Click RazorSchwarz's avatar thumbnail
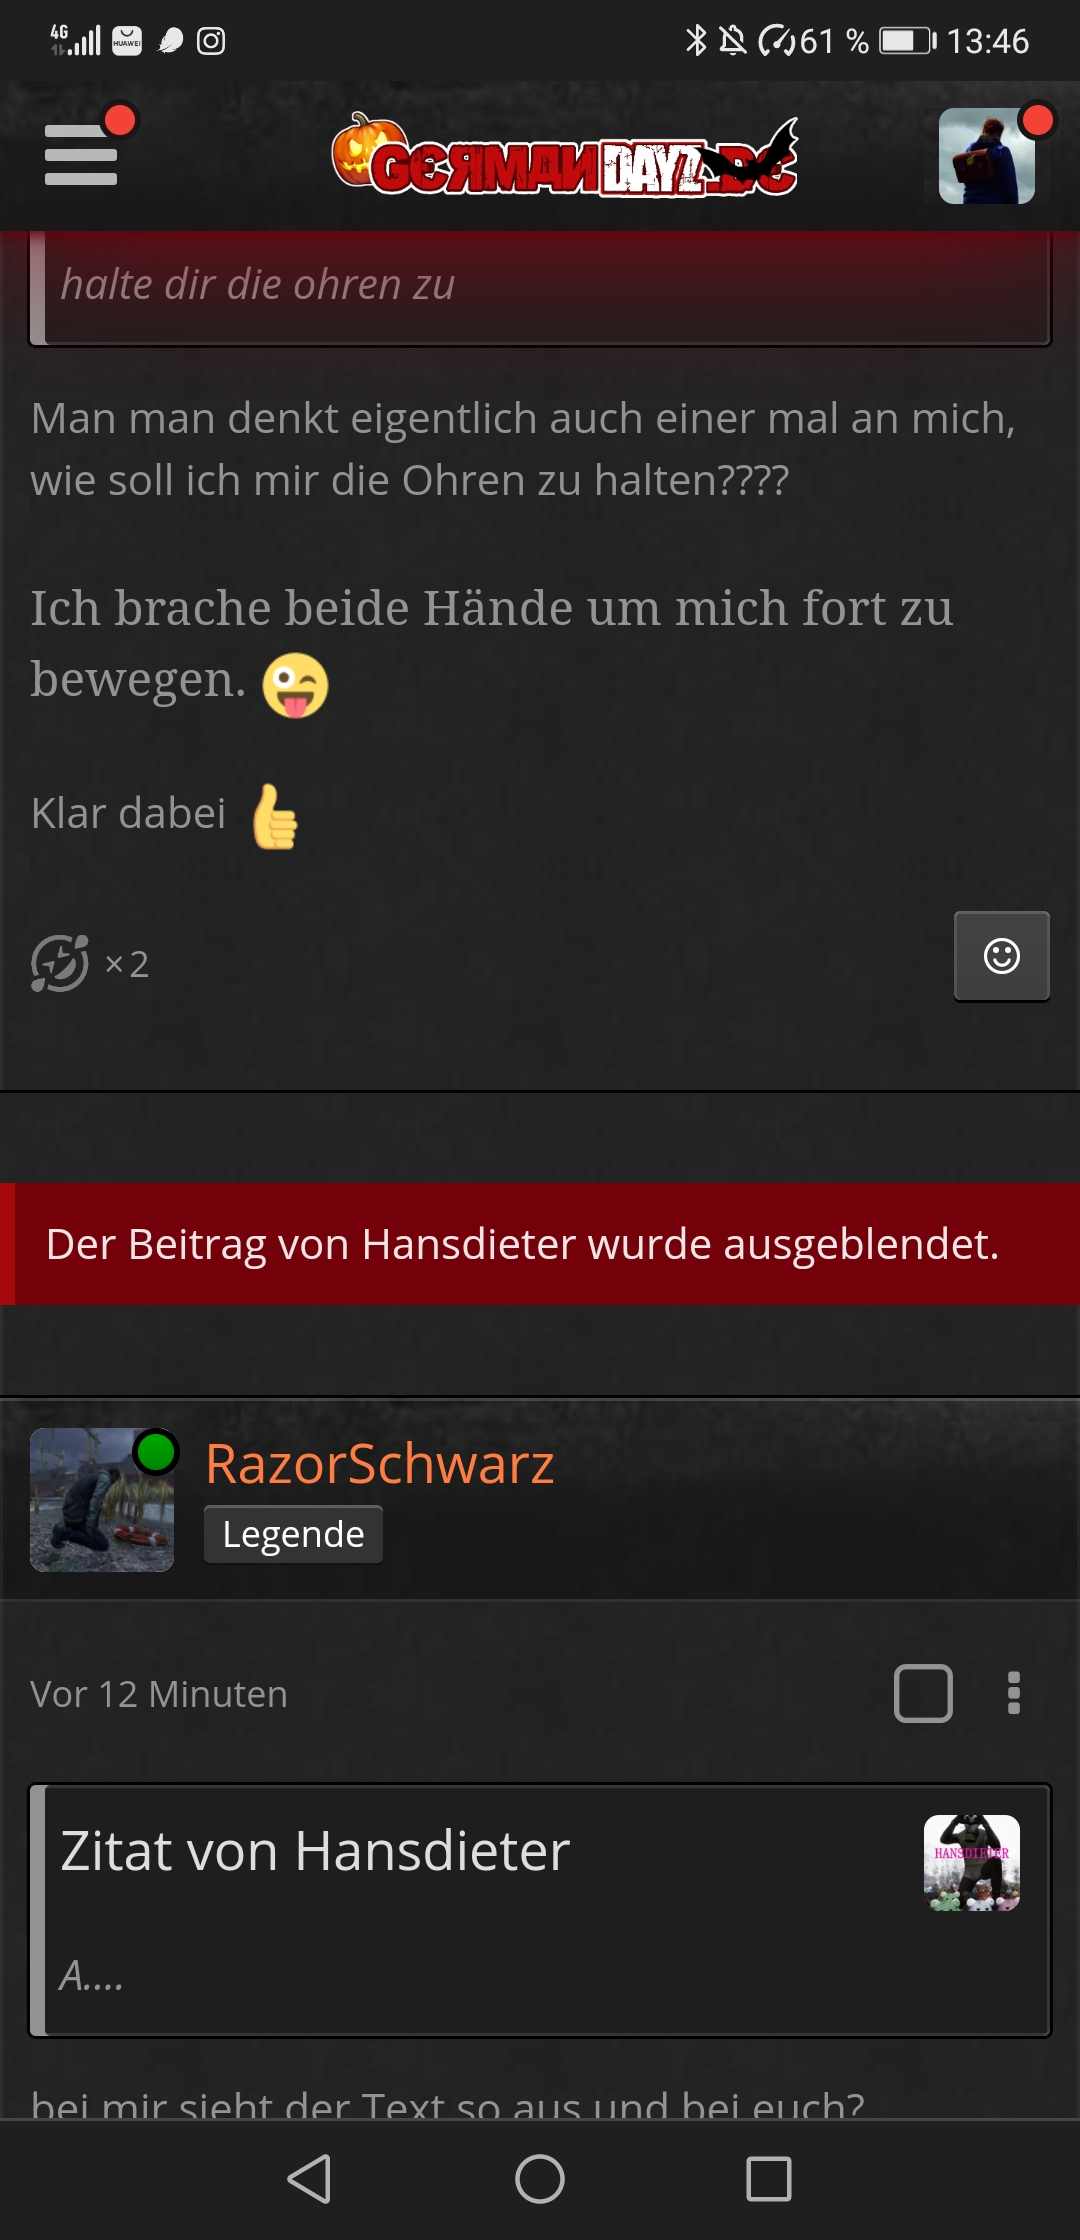The image size is (1080, 2240). (x=102, y=1500)
